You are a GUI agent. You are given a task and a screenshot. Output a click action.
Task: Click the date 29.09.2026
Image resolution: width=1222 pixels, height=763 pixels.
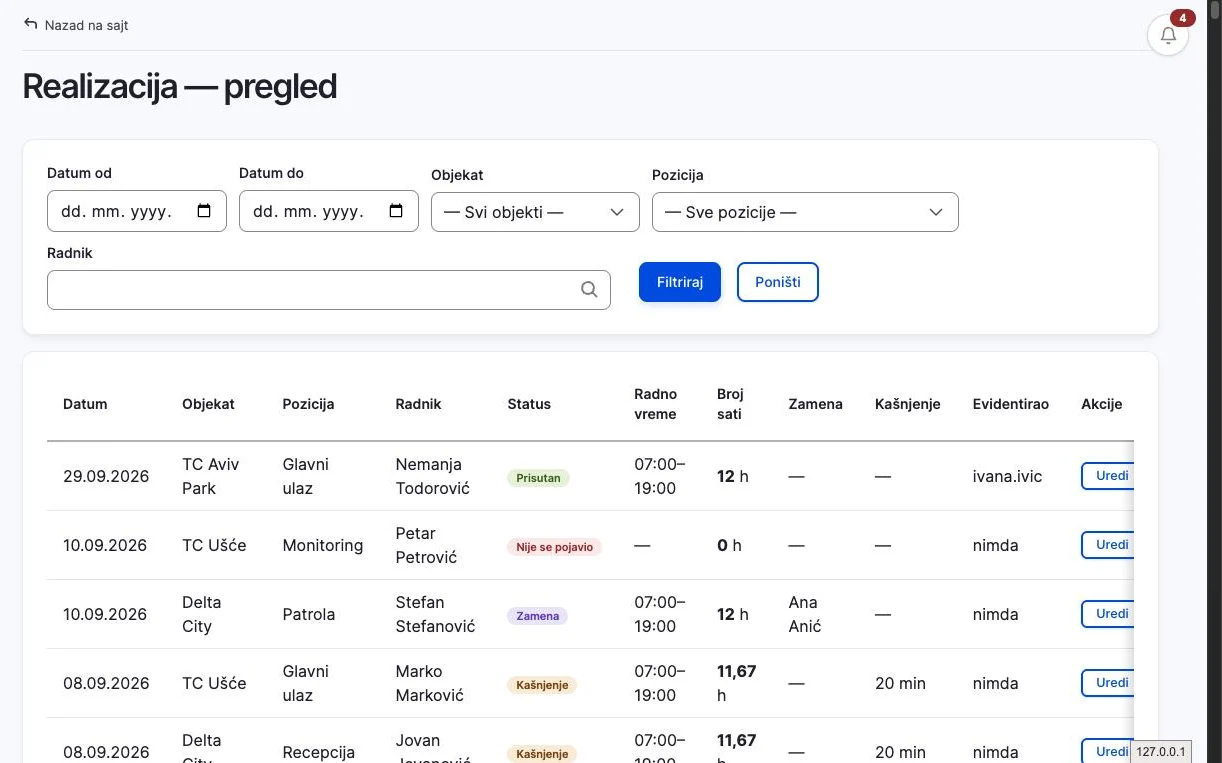click(106, 476)
